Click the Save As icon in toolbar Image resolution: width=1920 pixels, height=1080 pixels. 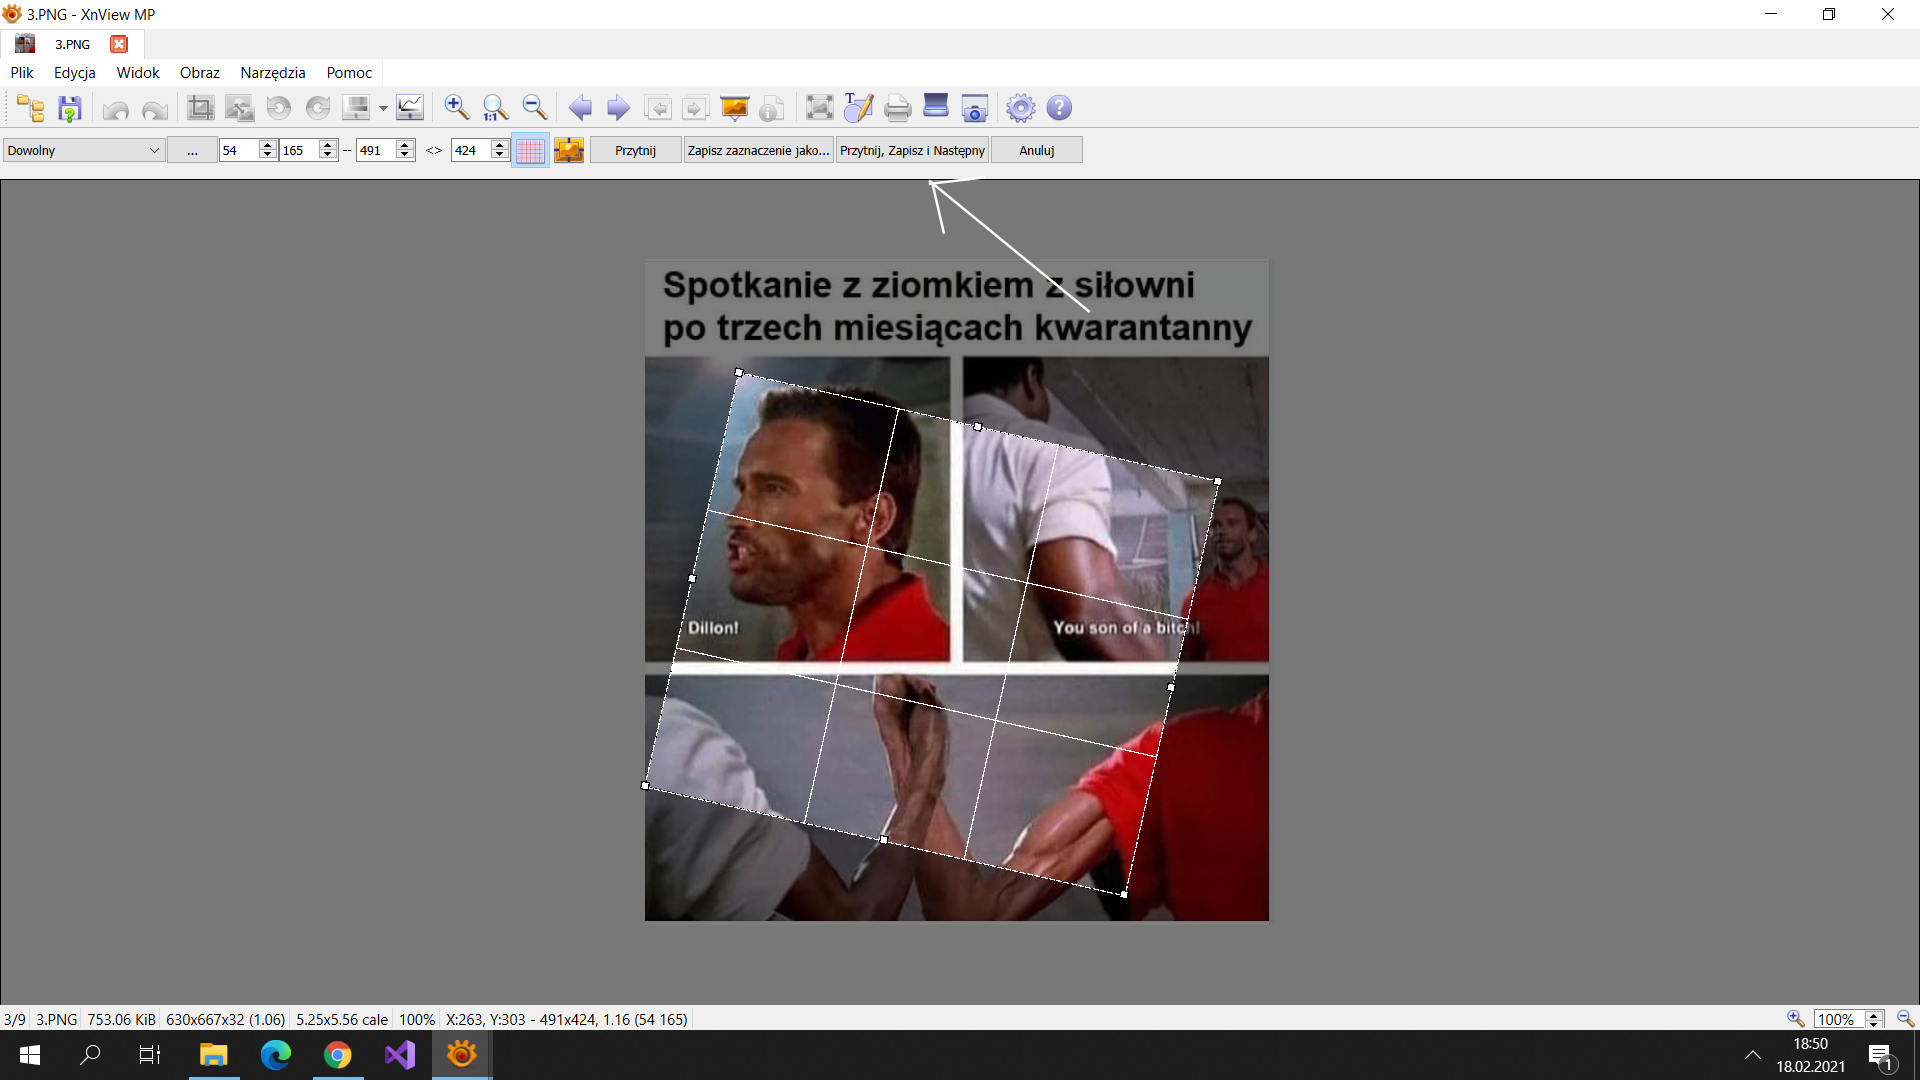(x=69, y=108)
